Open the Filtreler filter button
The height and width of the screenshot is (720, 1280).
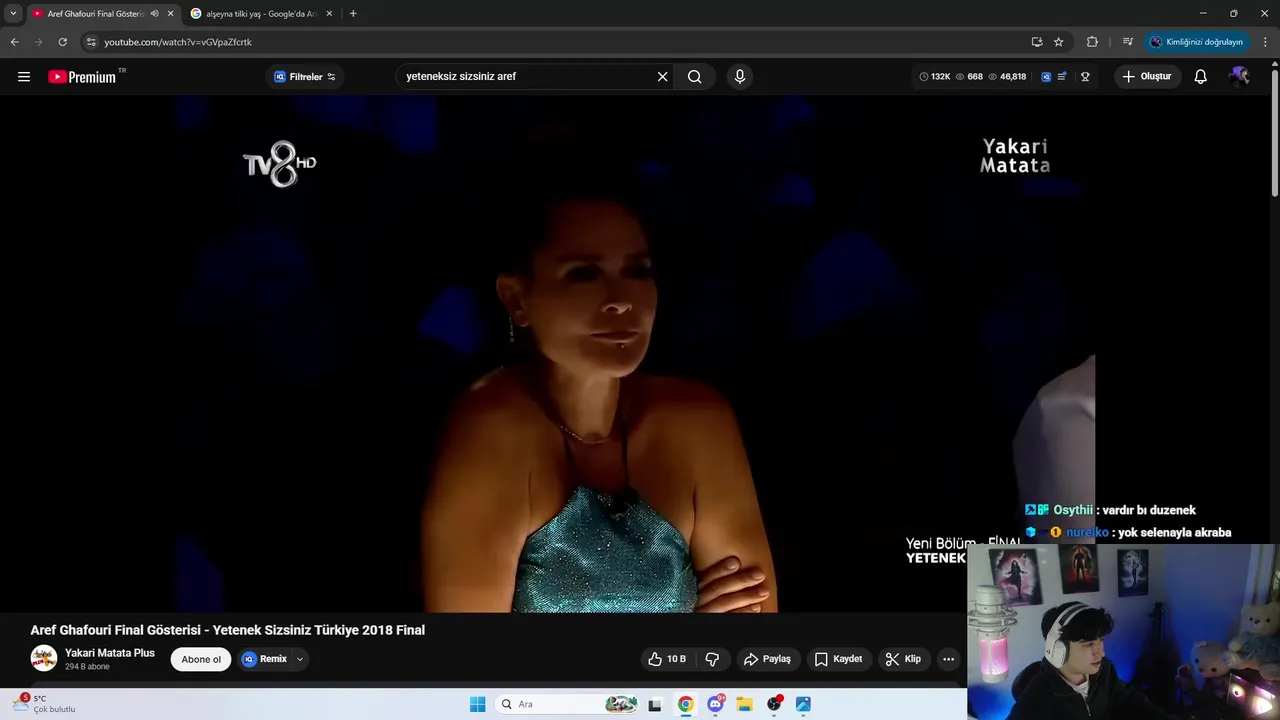coord(305,77)
